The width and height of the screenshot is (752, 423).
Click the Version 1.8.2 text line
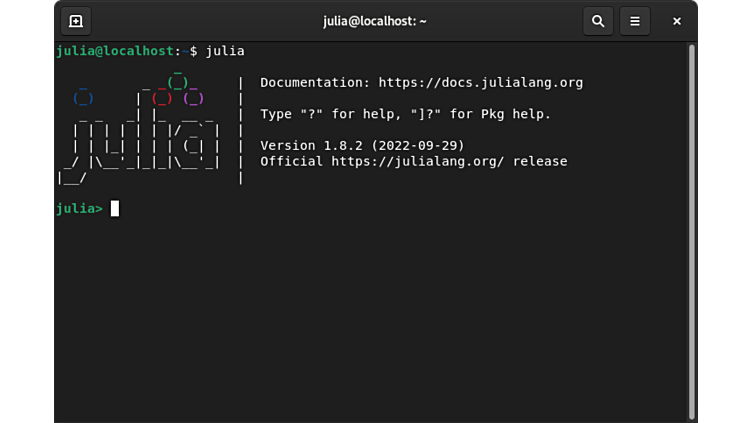(362, 146)
